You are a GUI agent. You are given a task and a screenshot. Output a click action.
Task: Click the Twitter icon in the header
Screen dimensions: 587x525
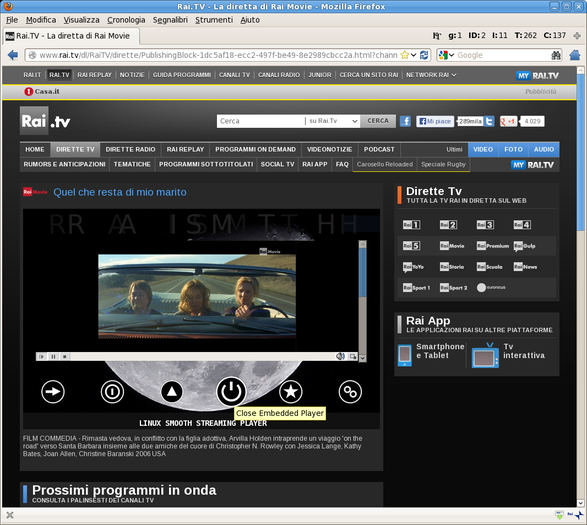(x=489, y=121)
